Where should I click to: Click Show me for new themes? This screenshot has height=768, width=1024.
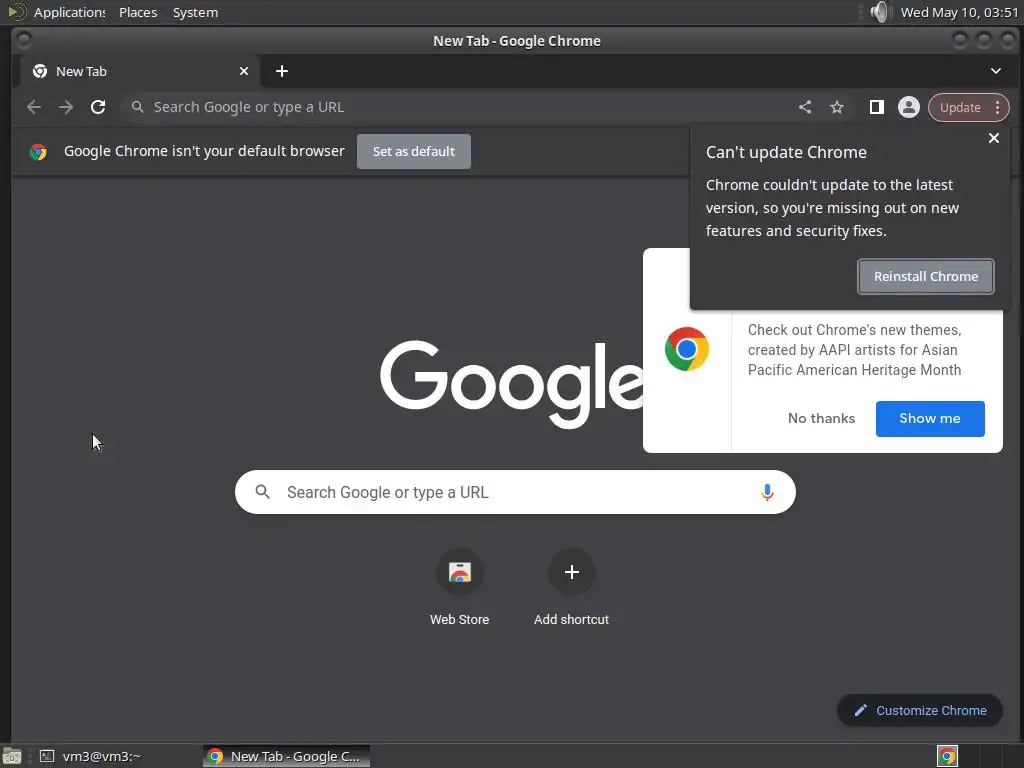click(930, 419)
